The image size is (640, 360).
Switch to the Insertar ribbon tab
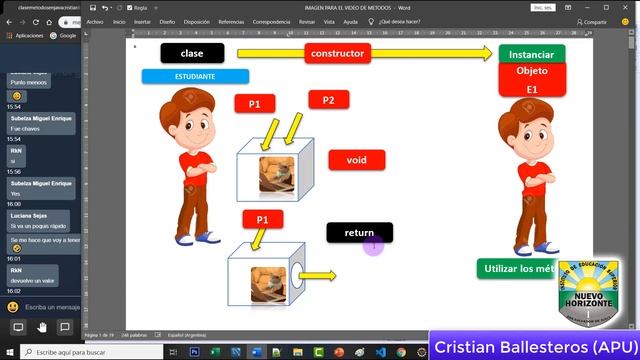pos(142,22)
